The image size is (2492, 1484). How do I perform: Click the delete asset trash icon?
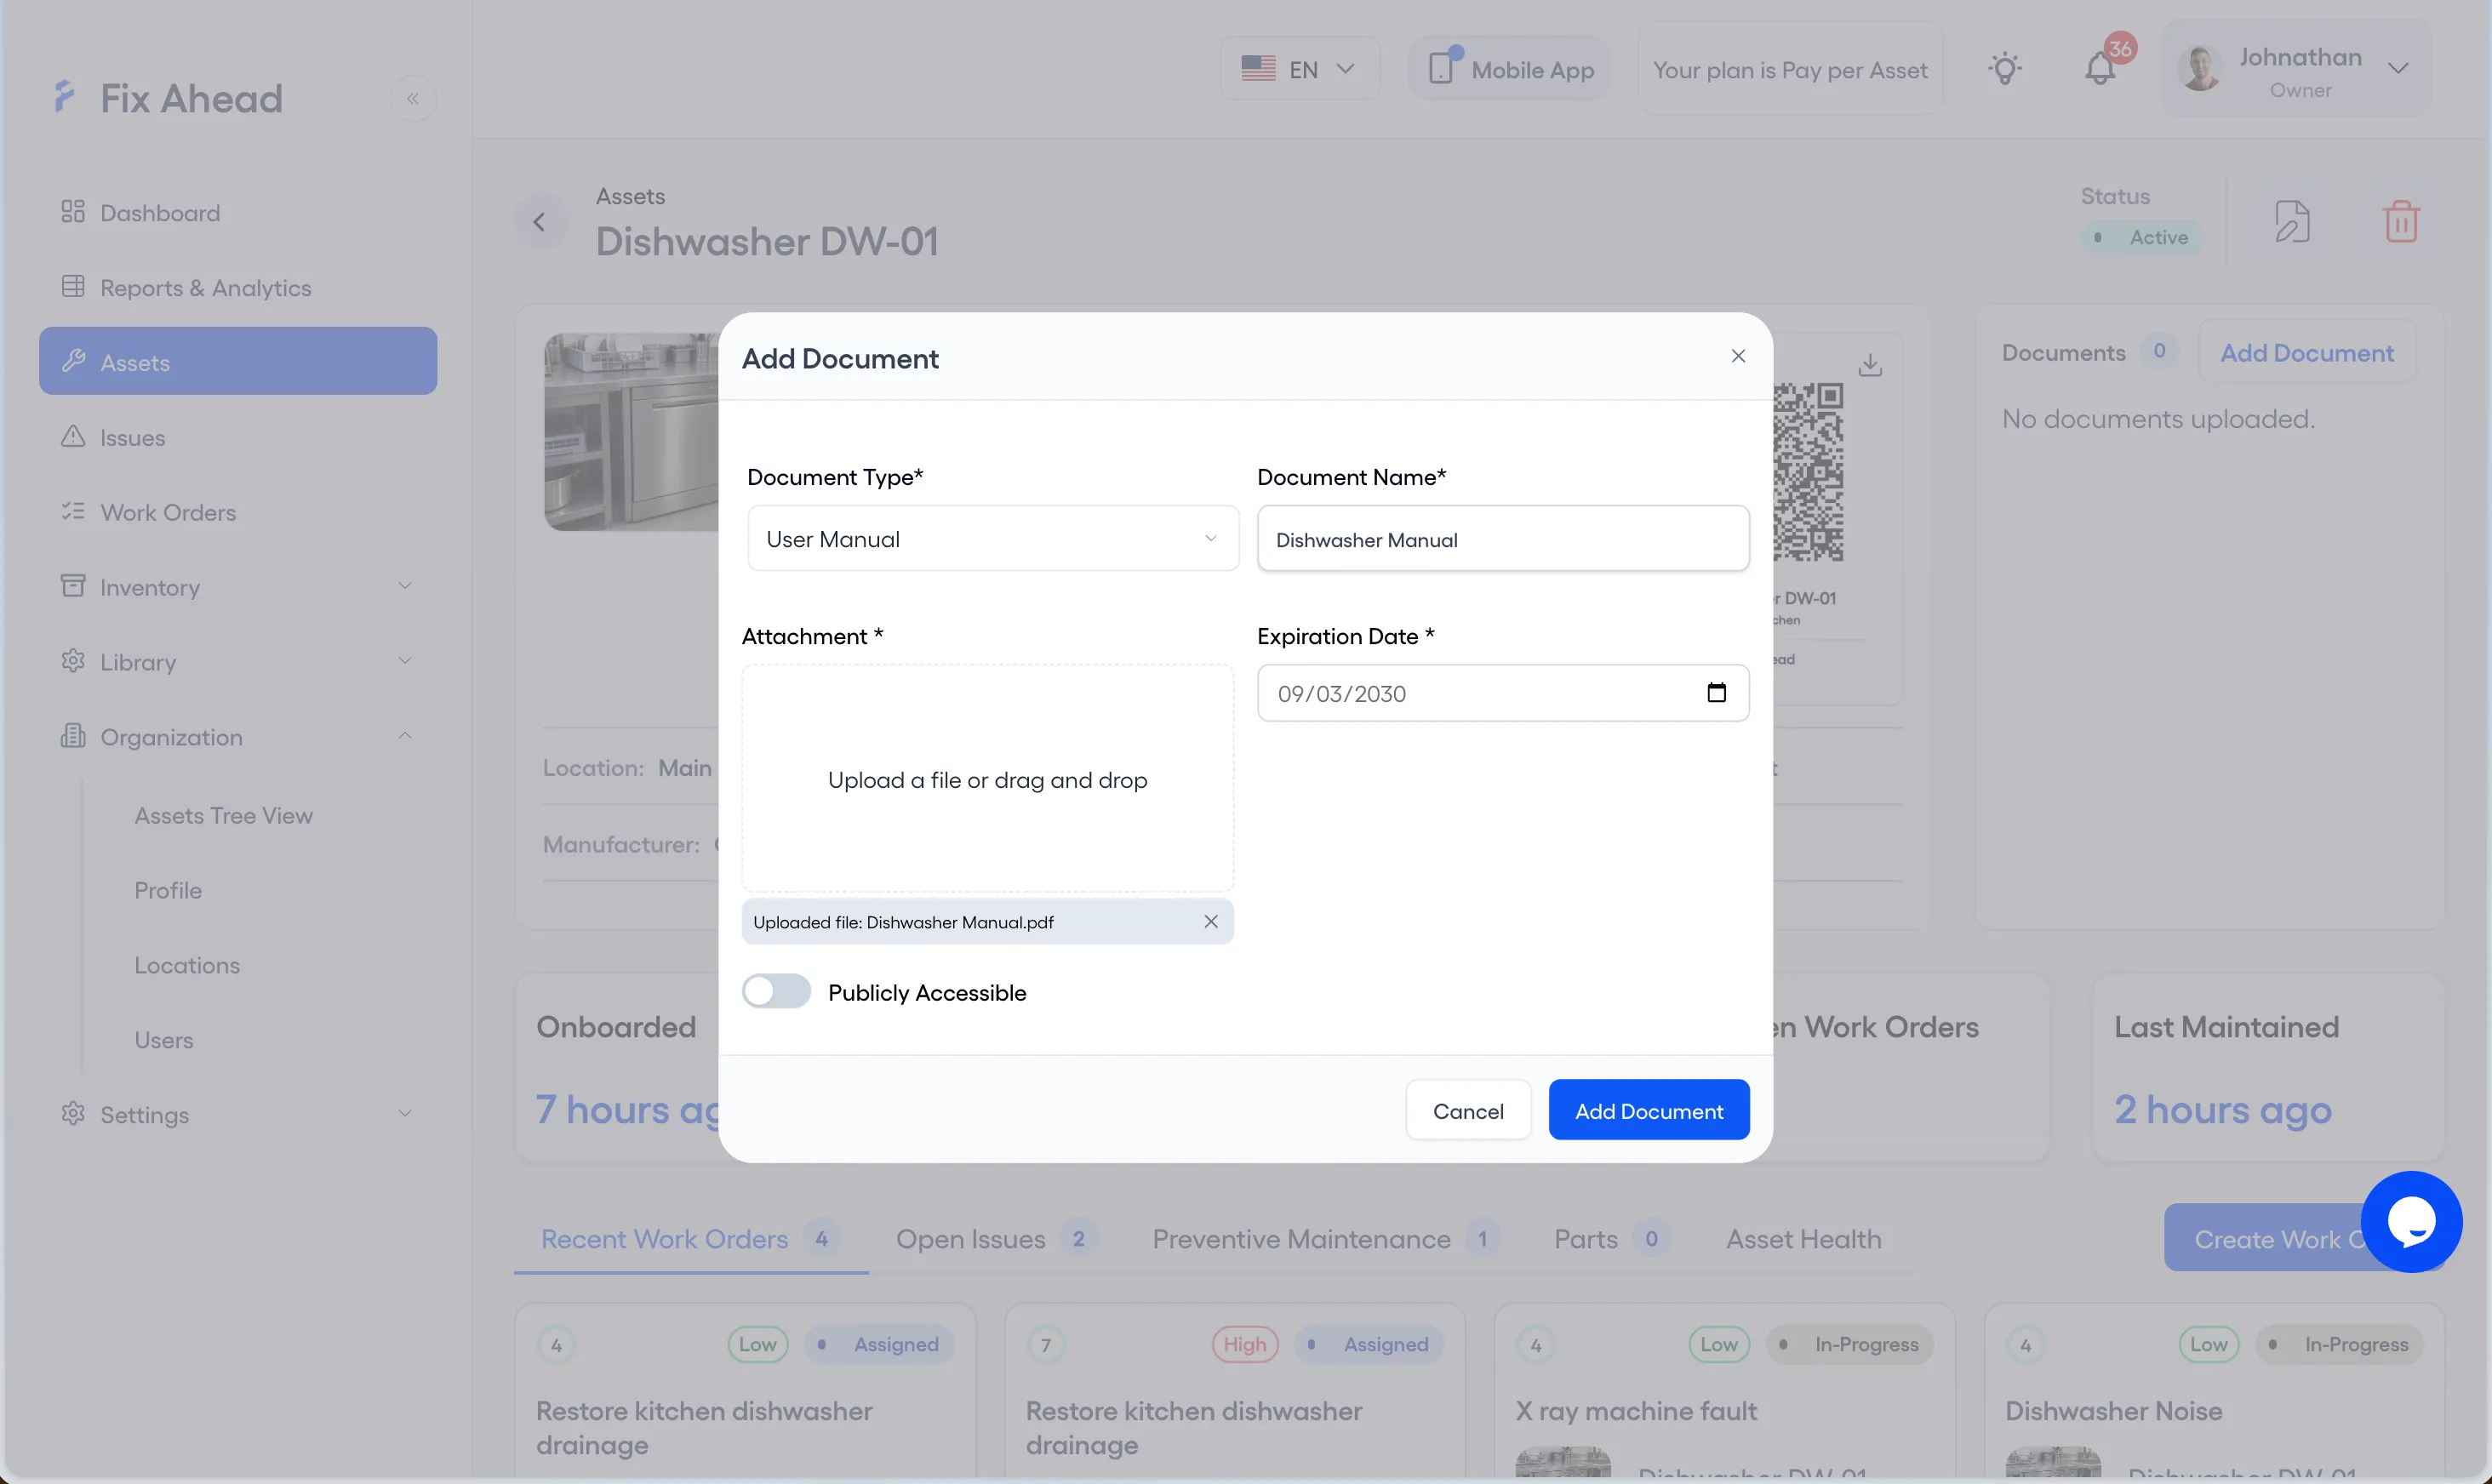click(x=2401, y=222)
